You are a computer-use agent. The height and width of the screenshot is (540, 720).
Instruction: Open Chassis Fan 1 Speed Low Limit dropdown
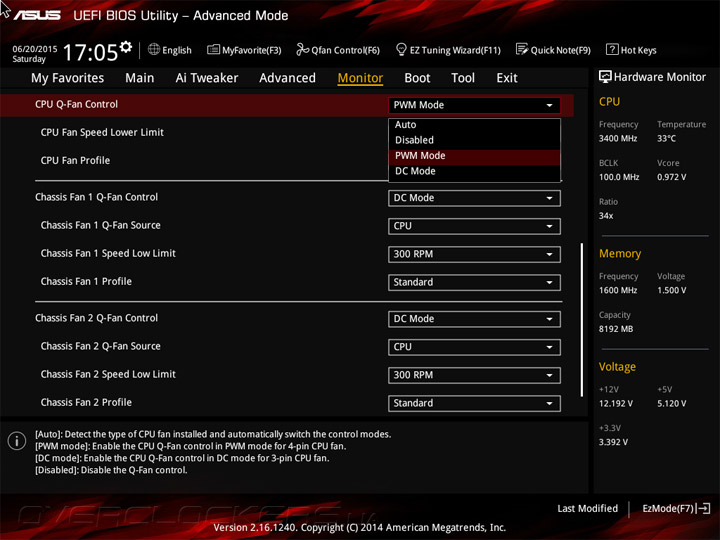pyautogui.click(x=474, y=254)
